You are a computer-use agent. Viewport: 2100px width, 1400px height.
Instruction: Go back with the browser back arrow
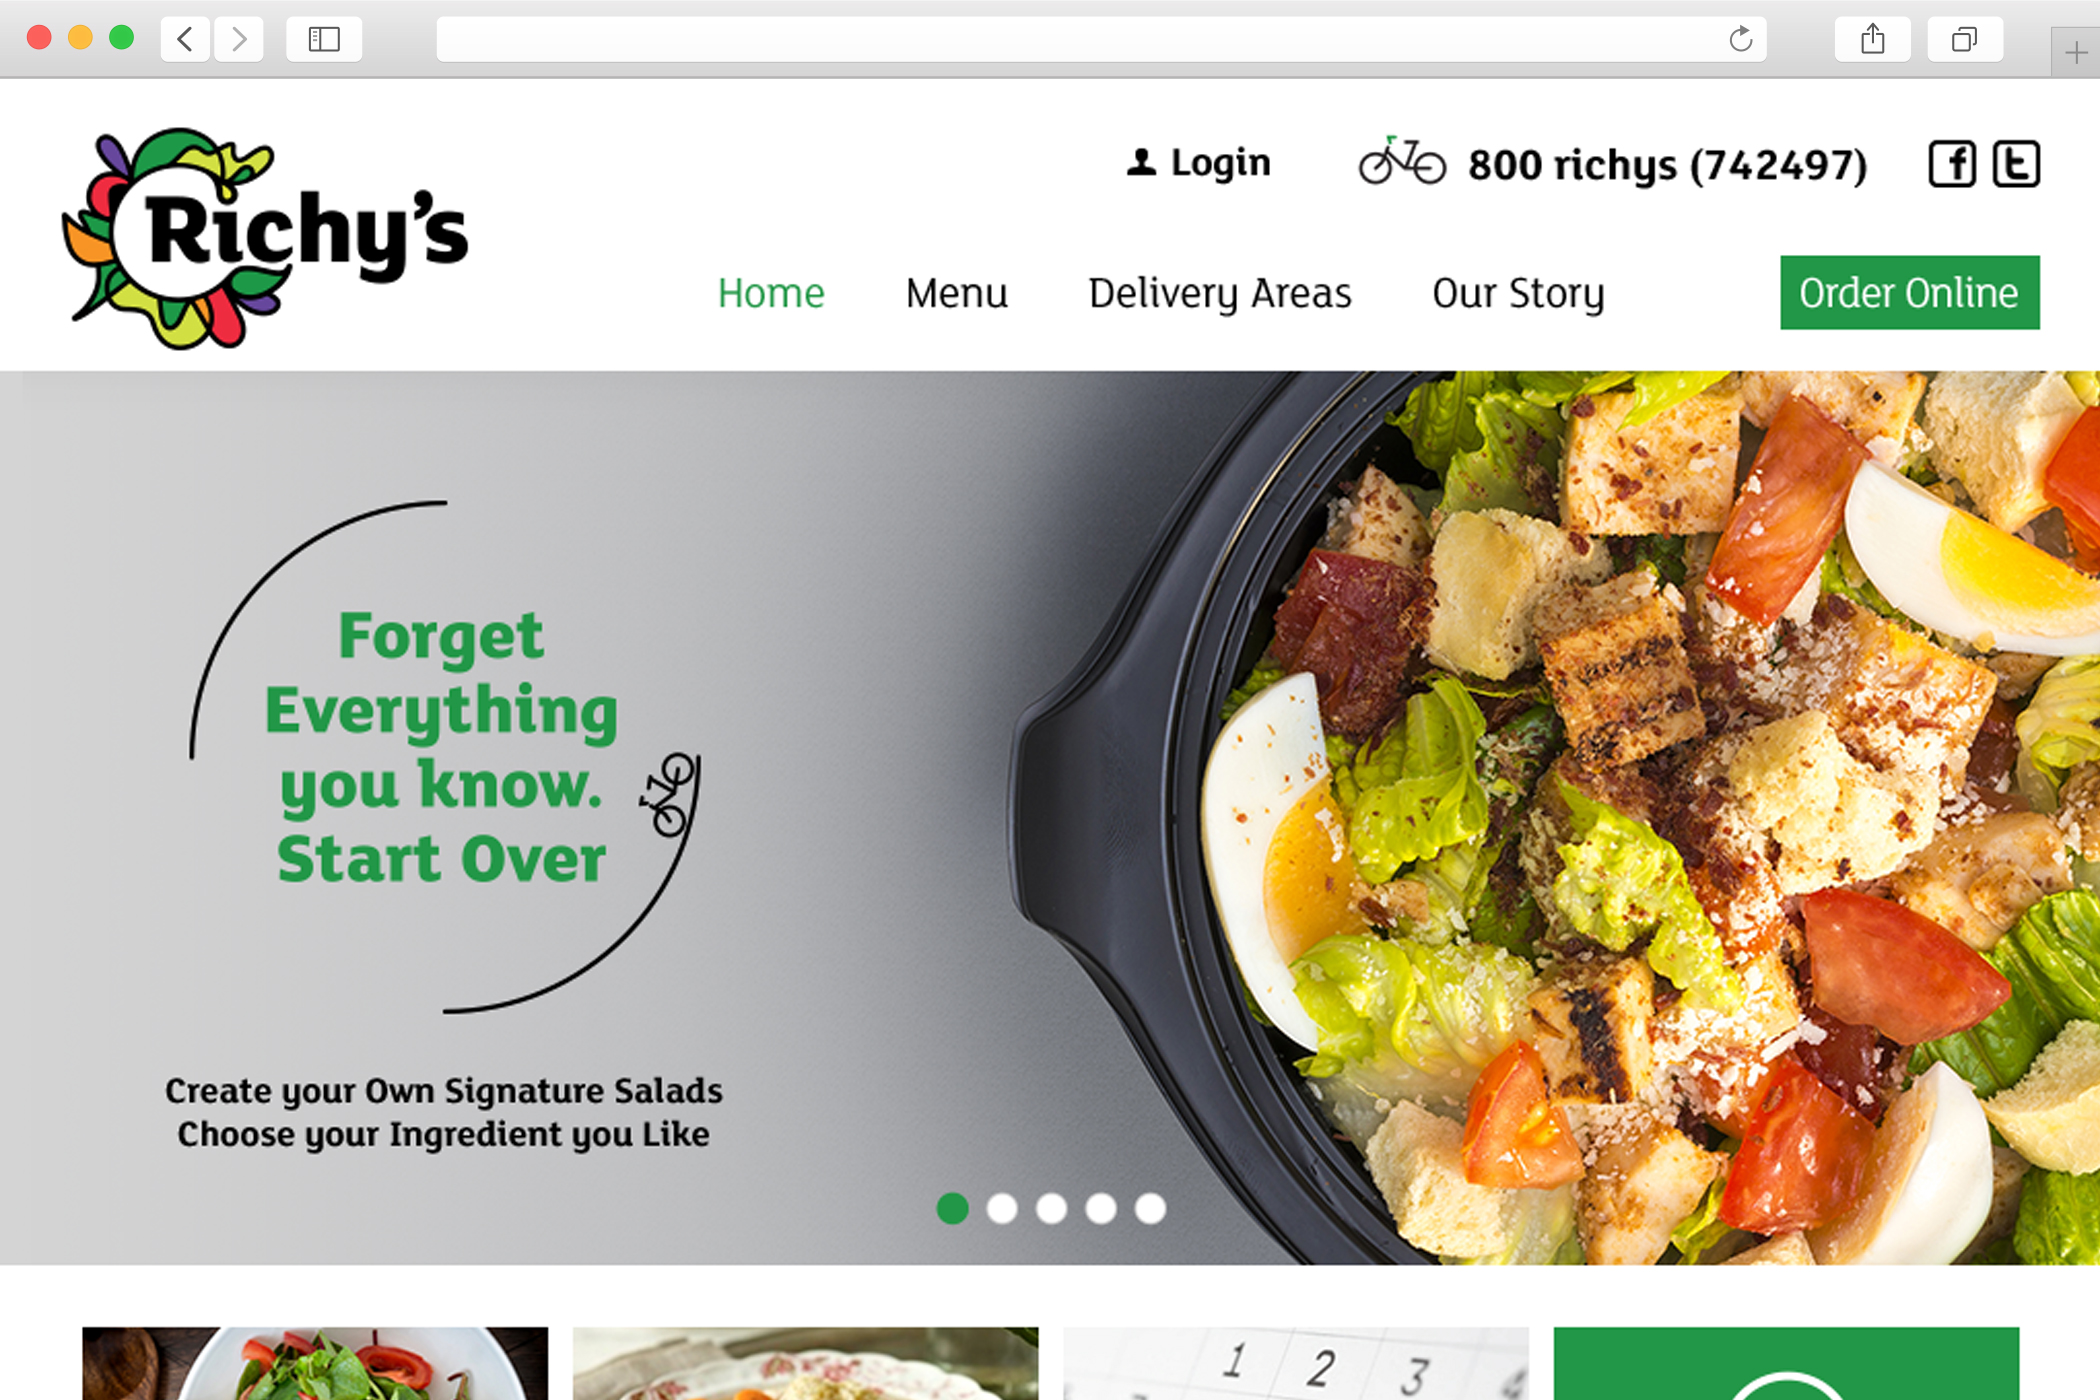[185, 39]
